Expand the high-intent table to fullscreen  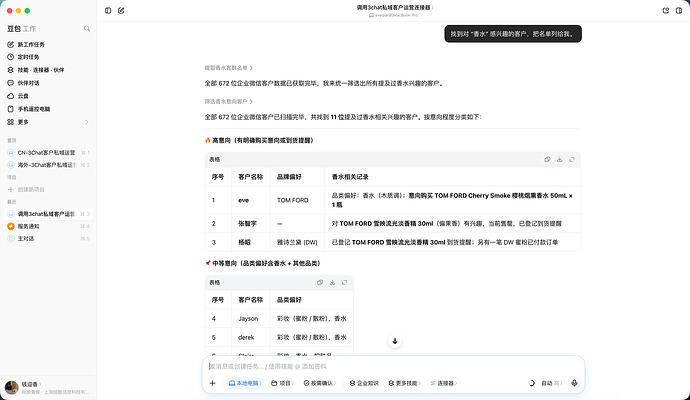(x=572, y=159)
